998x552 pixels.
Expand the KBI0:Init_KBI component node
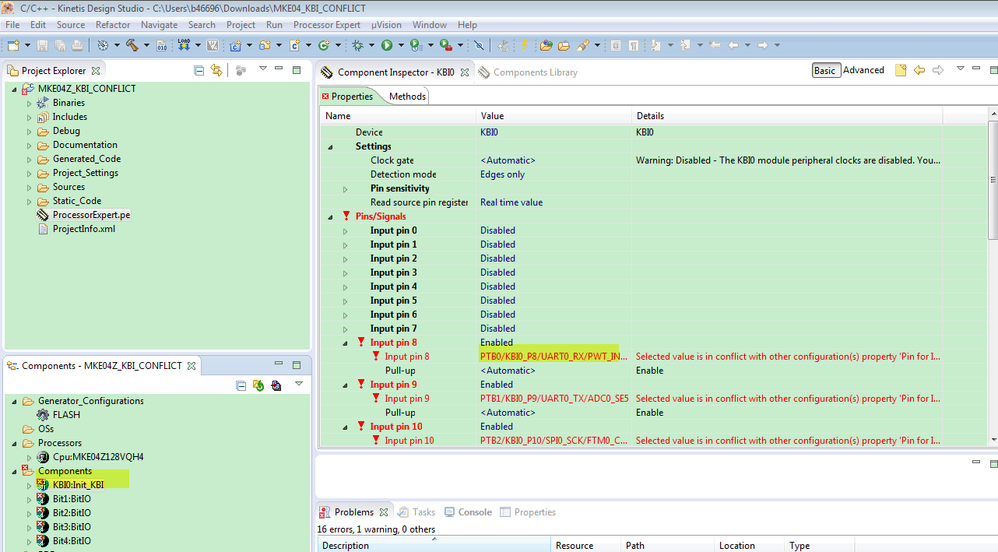(x=29, y=485)
